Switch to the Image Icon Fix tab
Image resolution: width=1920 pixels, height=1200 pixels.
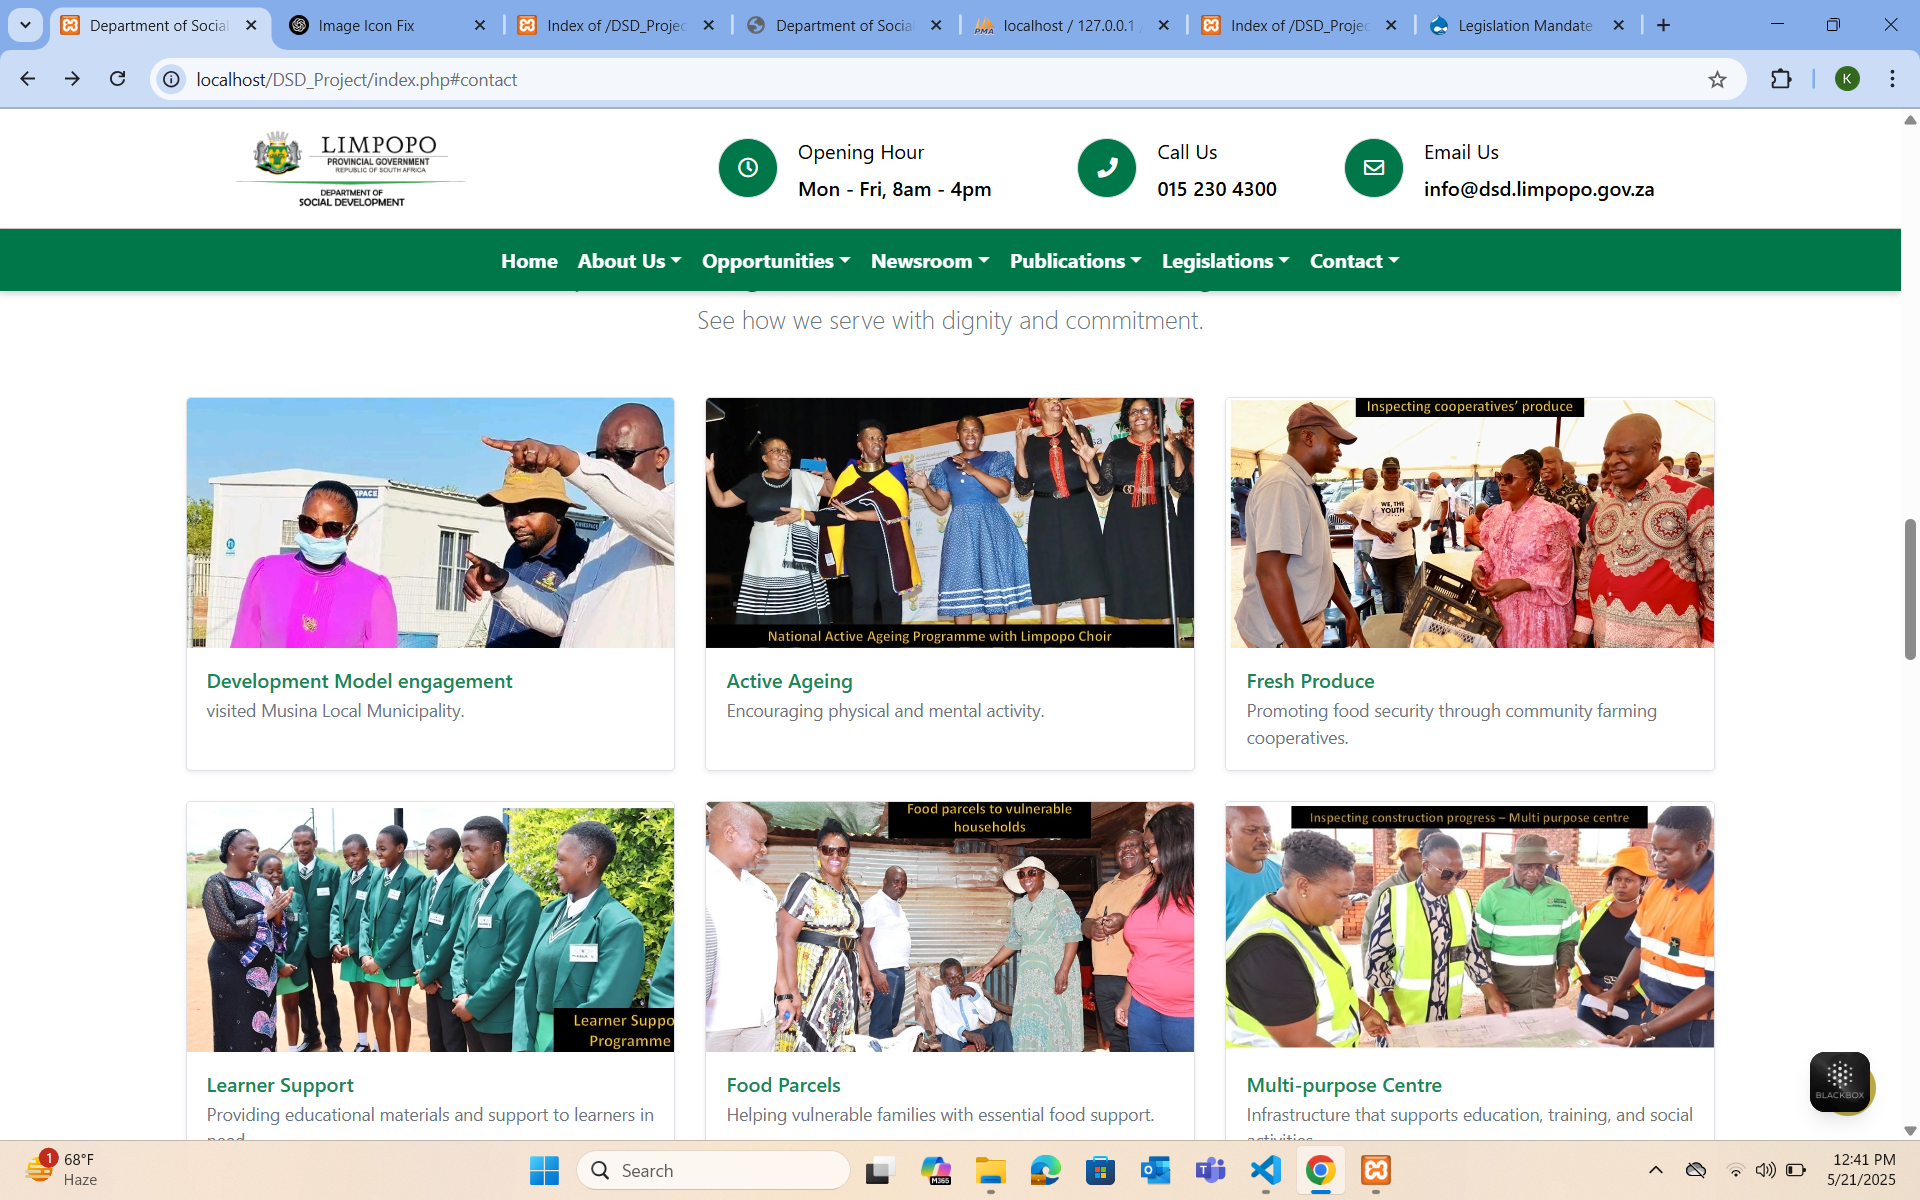pos(366,26)
